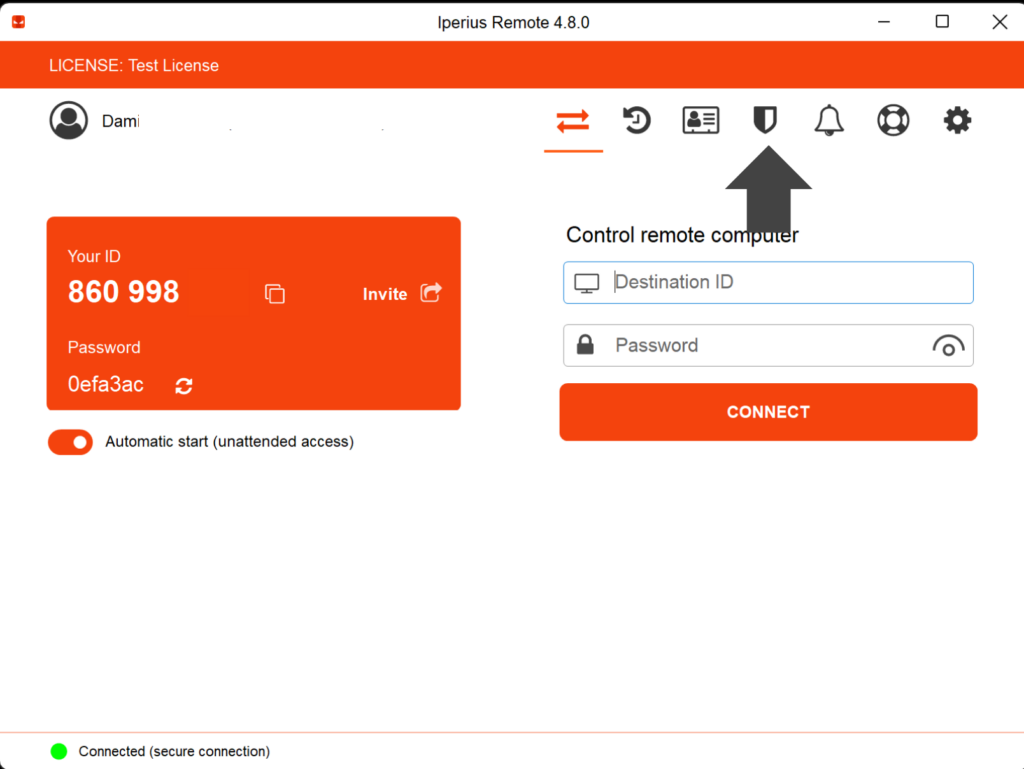Copy Your ID with the copy icon
Viewport: 1024px width, 769px height.
coord(275,294)
